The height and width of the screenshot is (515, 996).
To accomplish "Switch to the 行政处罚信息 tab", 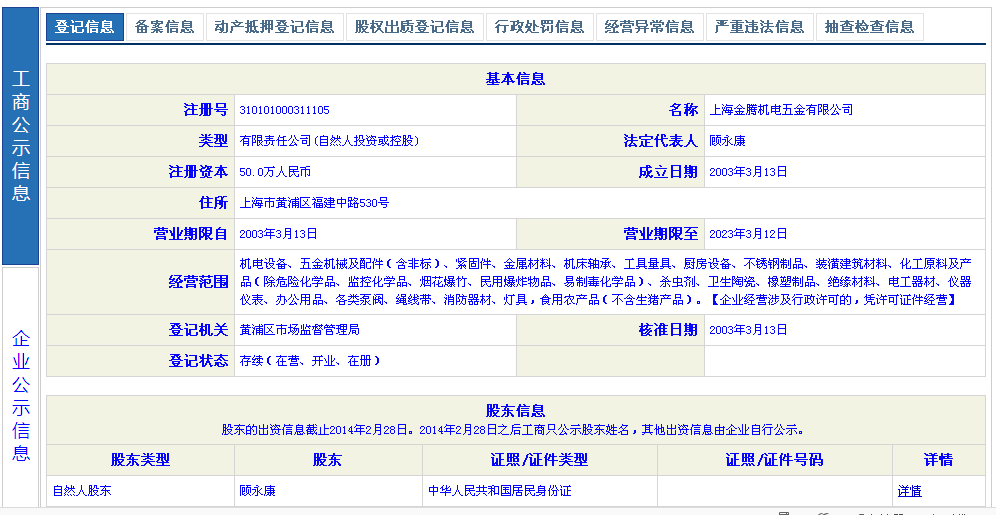I will coord(539,27).
